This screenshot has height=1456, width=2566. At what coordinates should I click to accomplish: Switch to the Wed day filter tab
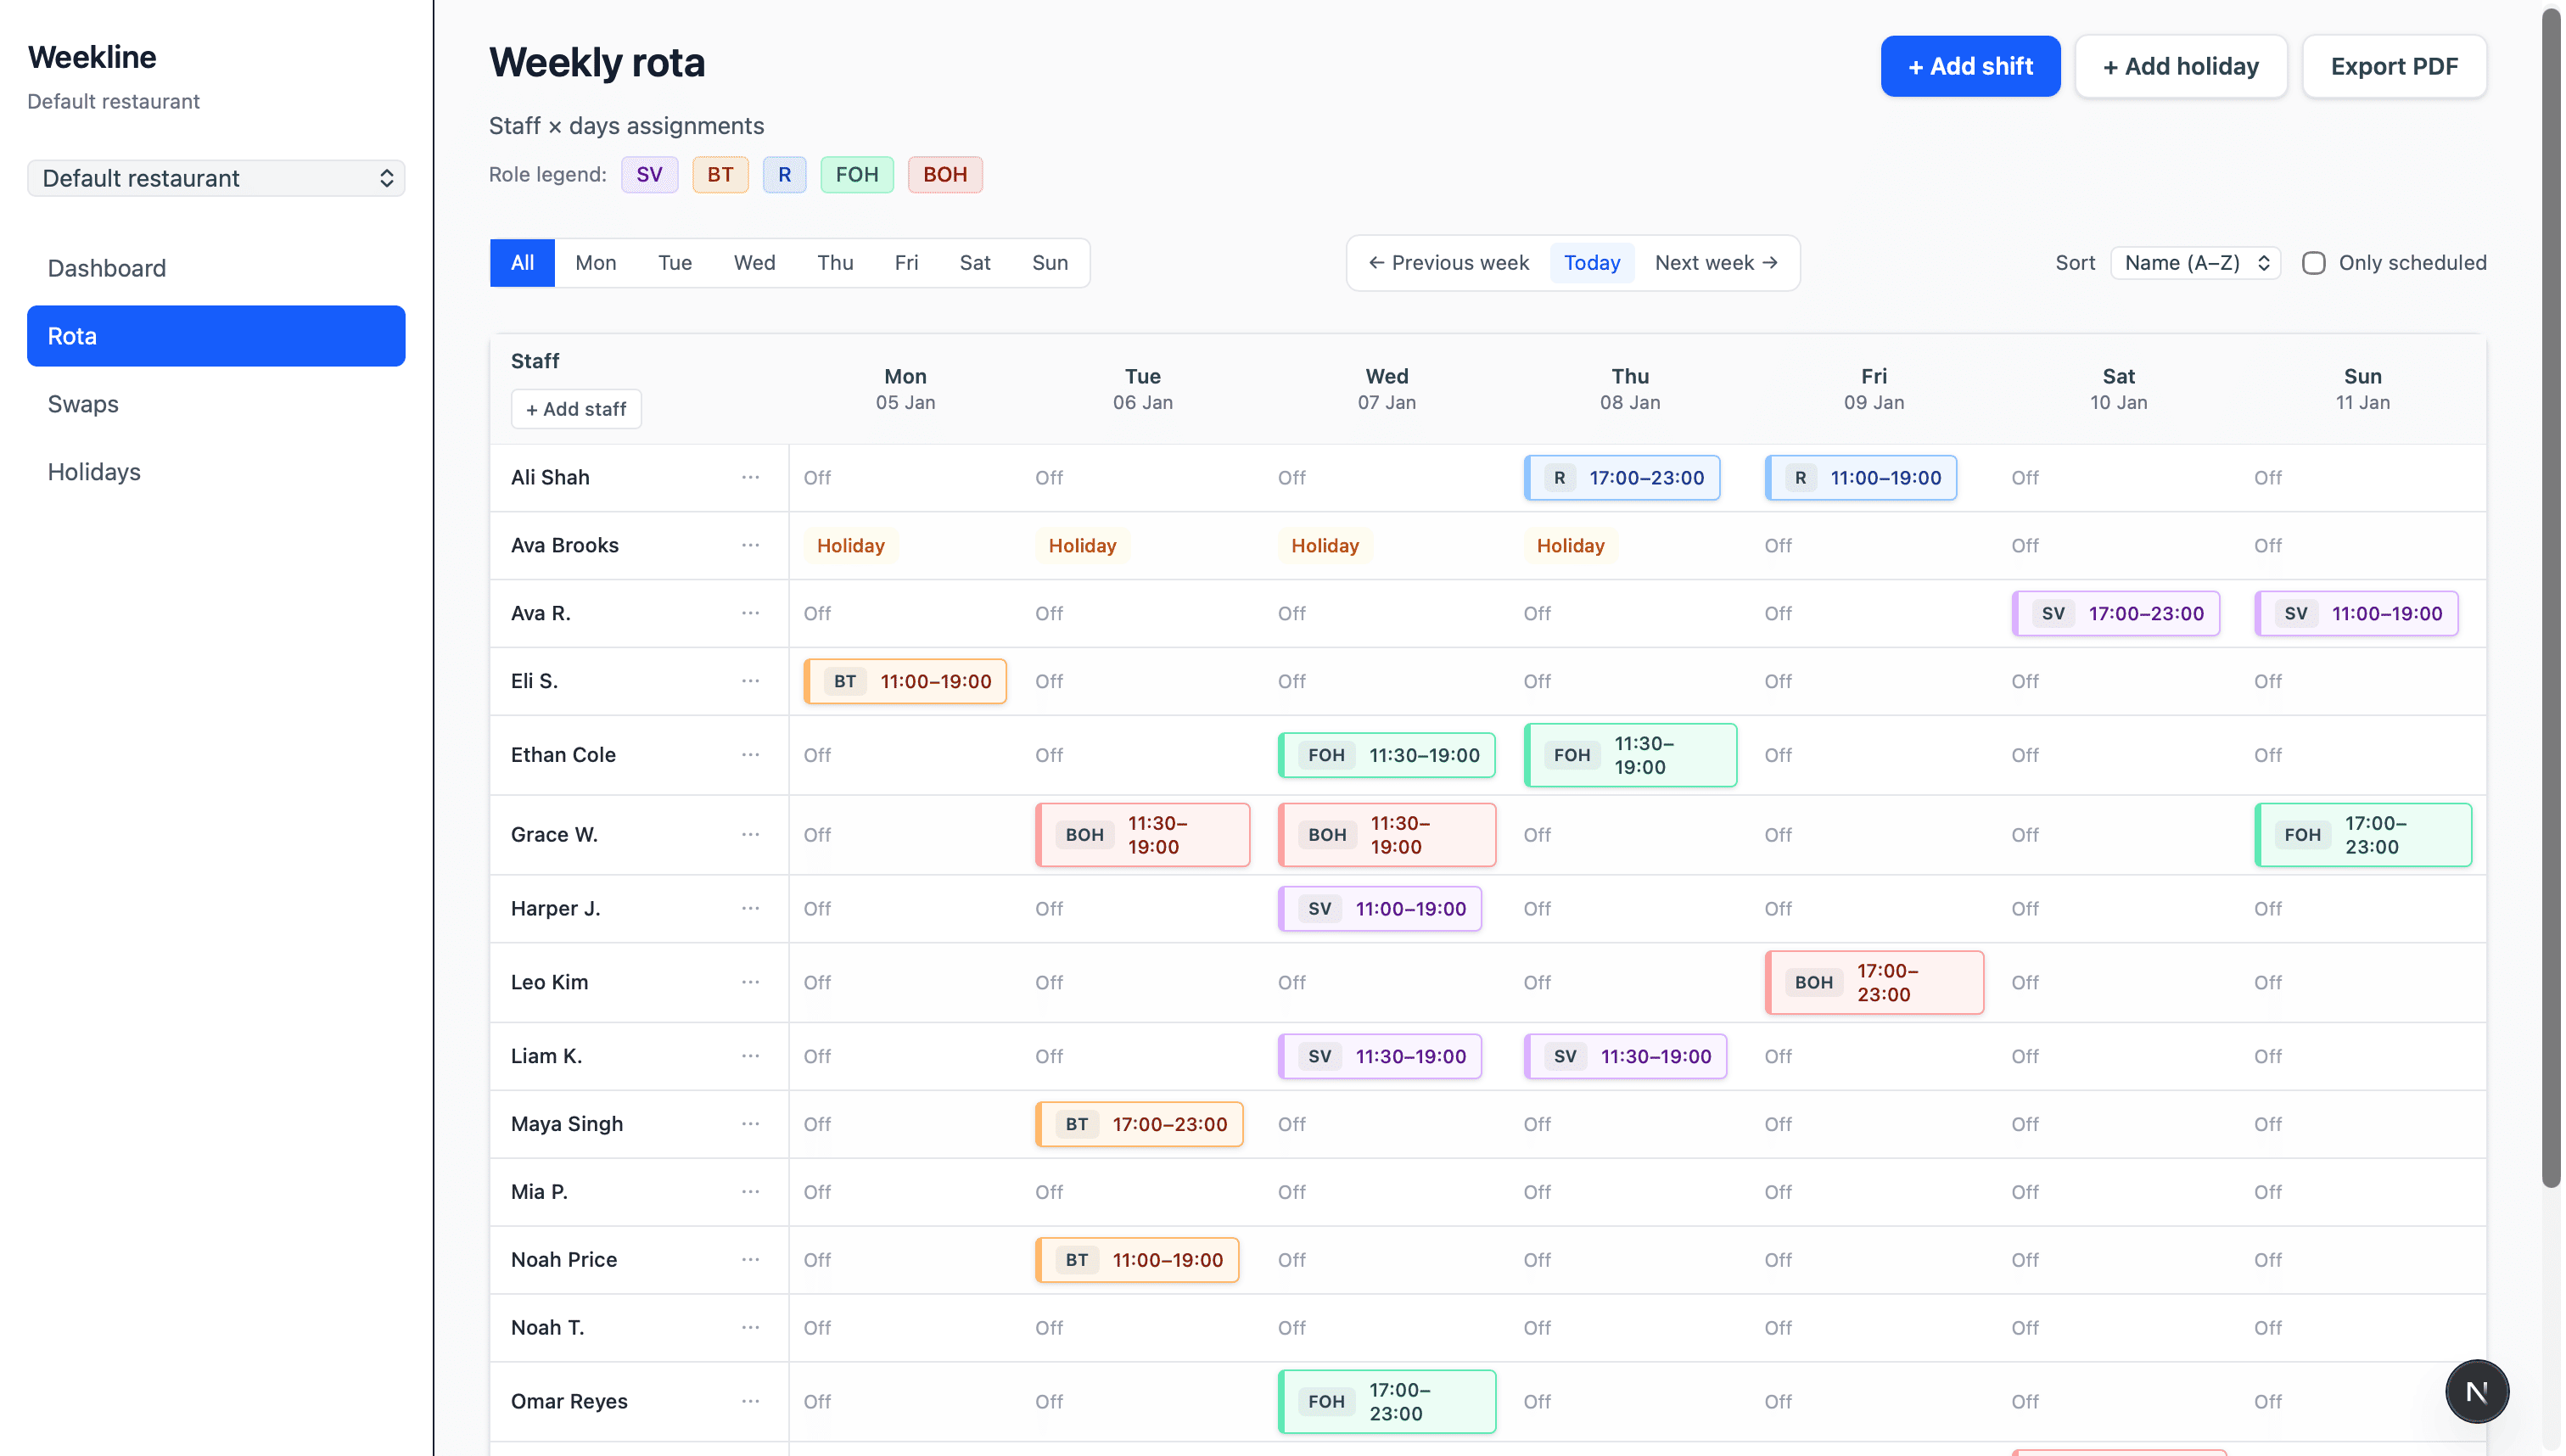pyautogui.click(x=755, y=262)
